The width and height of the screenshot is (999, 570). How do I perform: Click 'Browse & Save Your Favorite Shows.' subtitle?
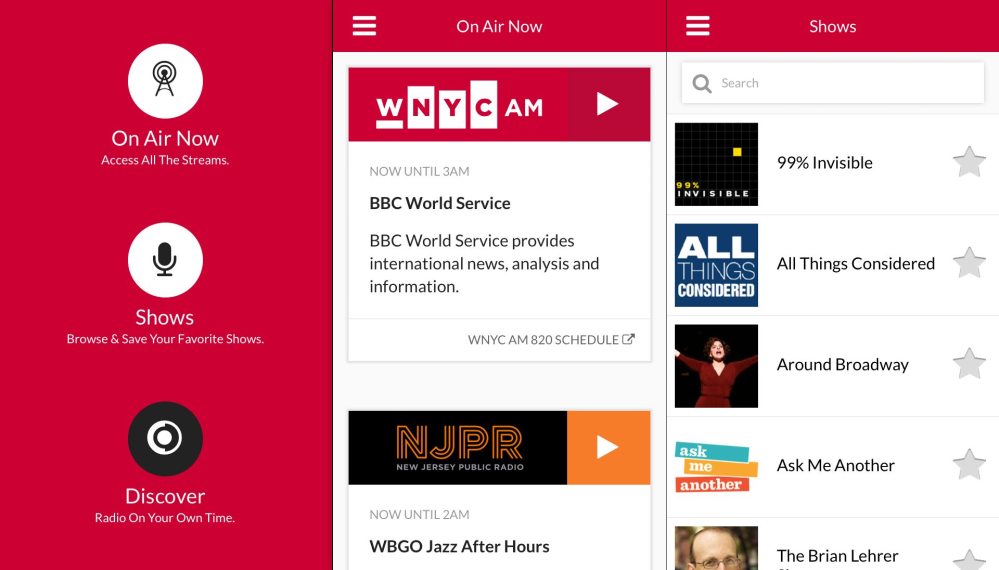pos(165,339)
